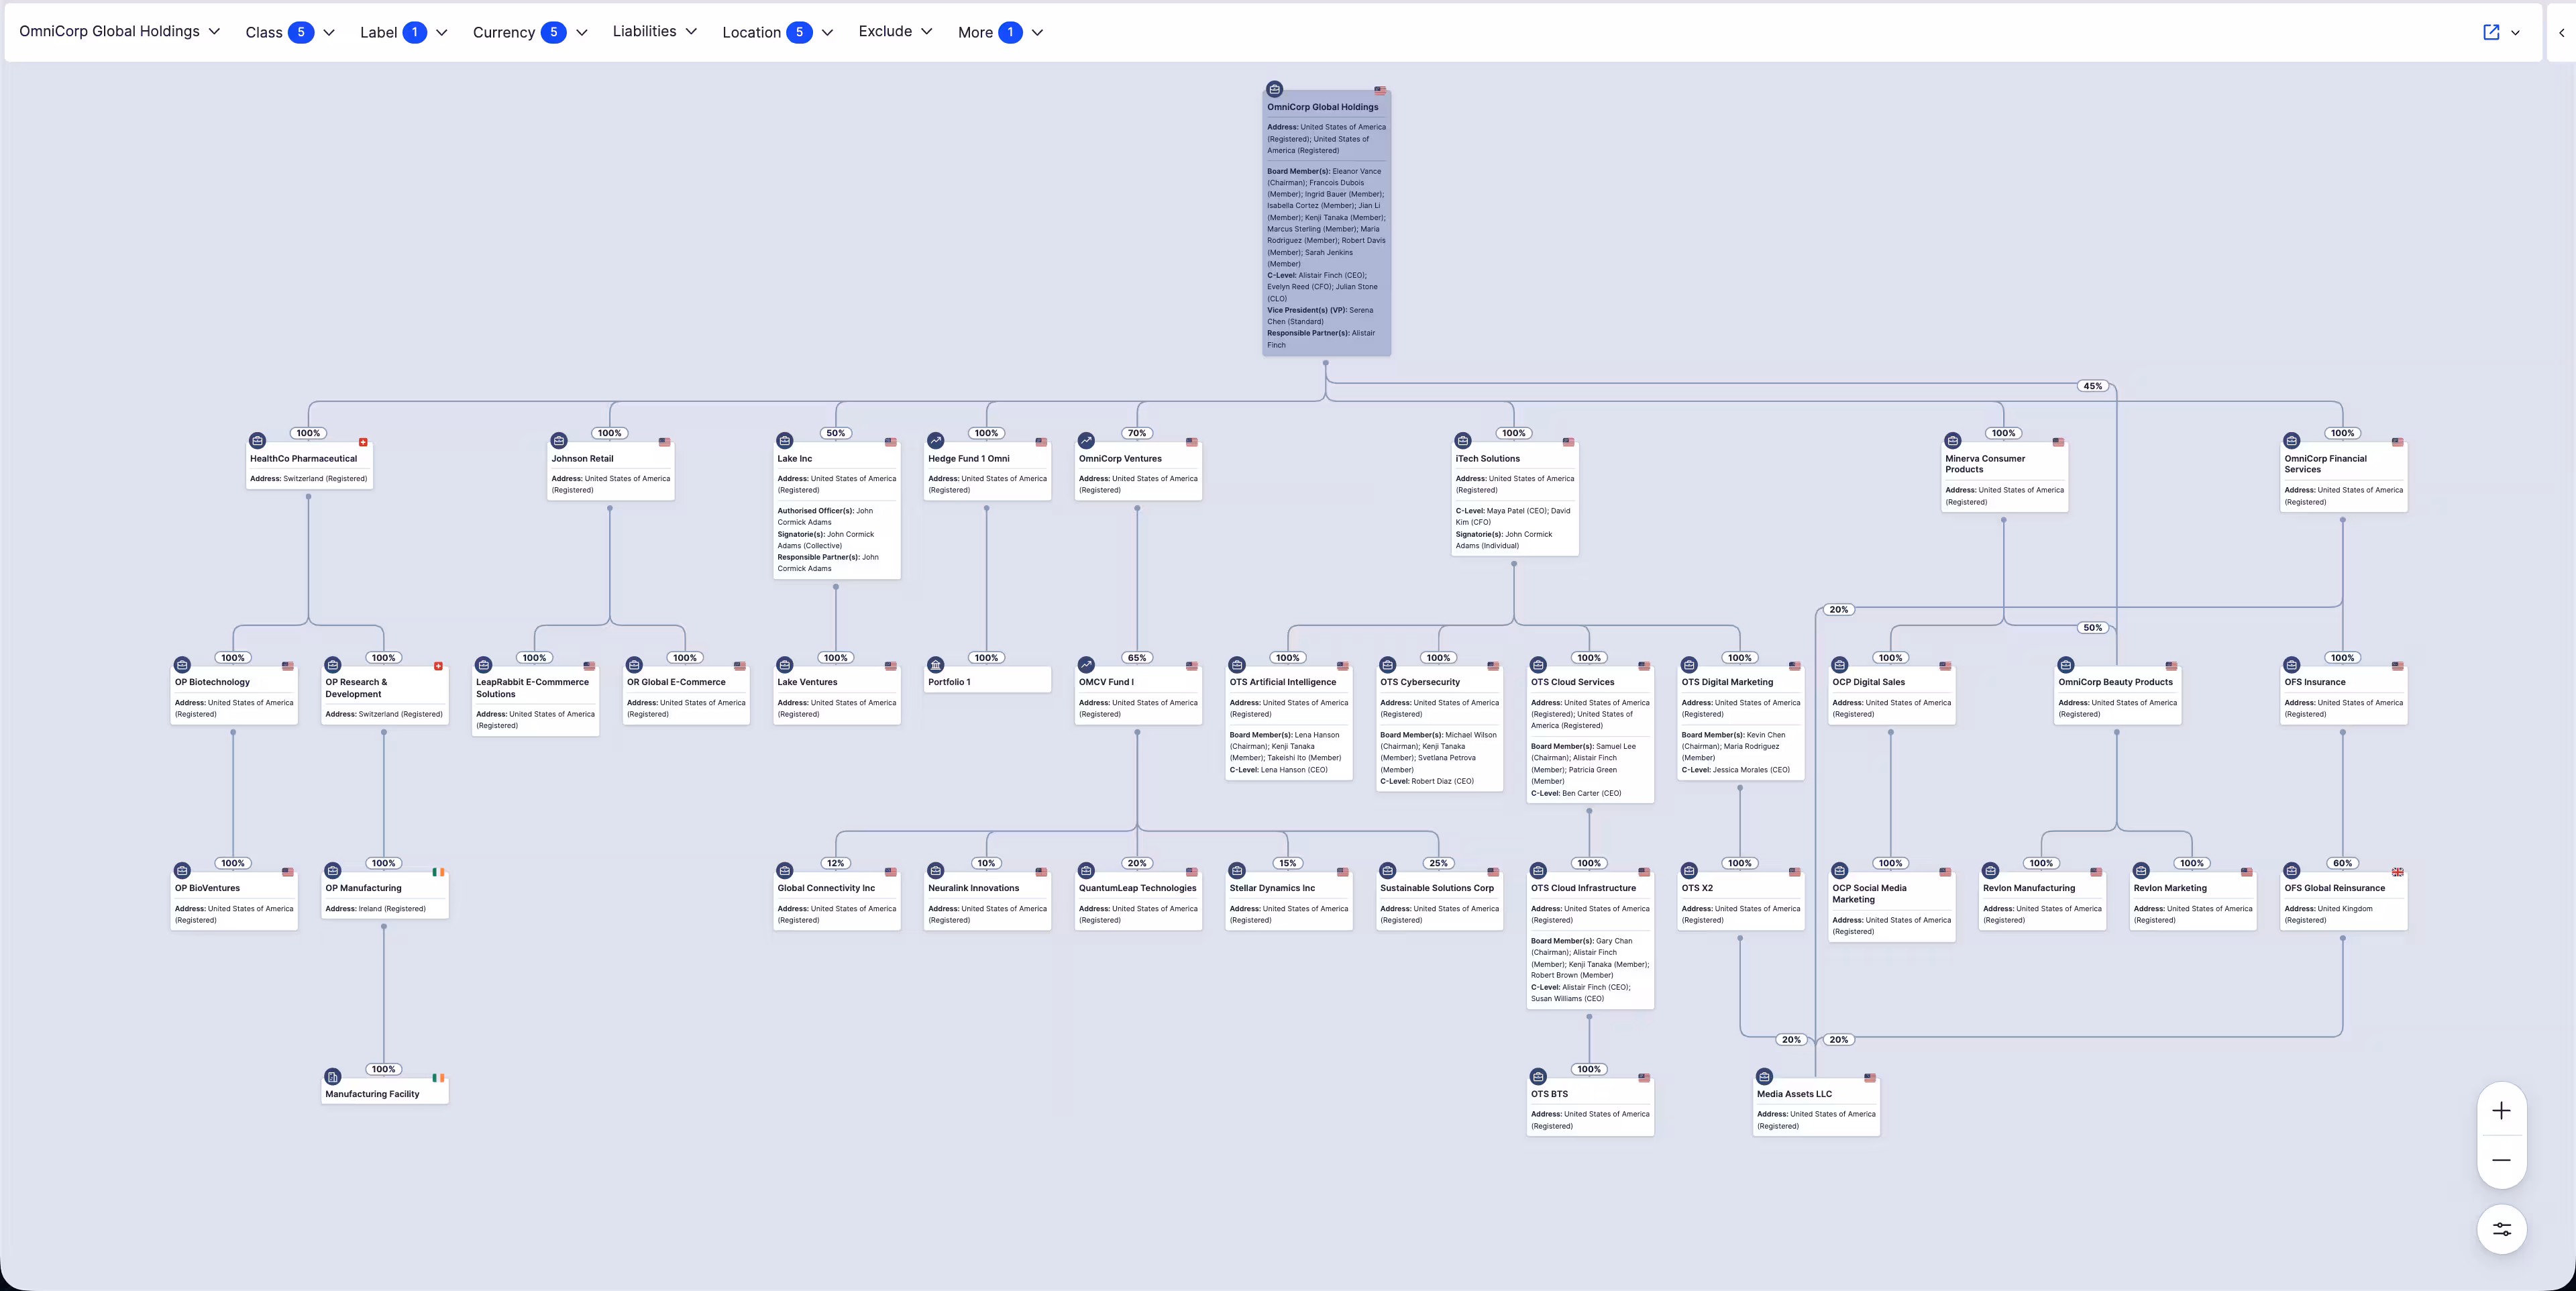This screenshot has height=1291, width=2576.
Task: Click the OmniCorp Global Holdings entity icon
Action: 1274,89
